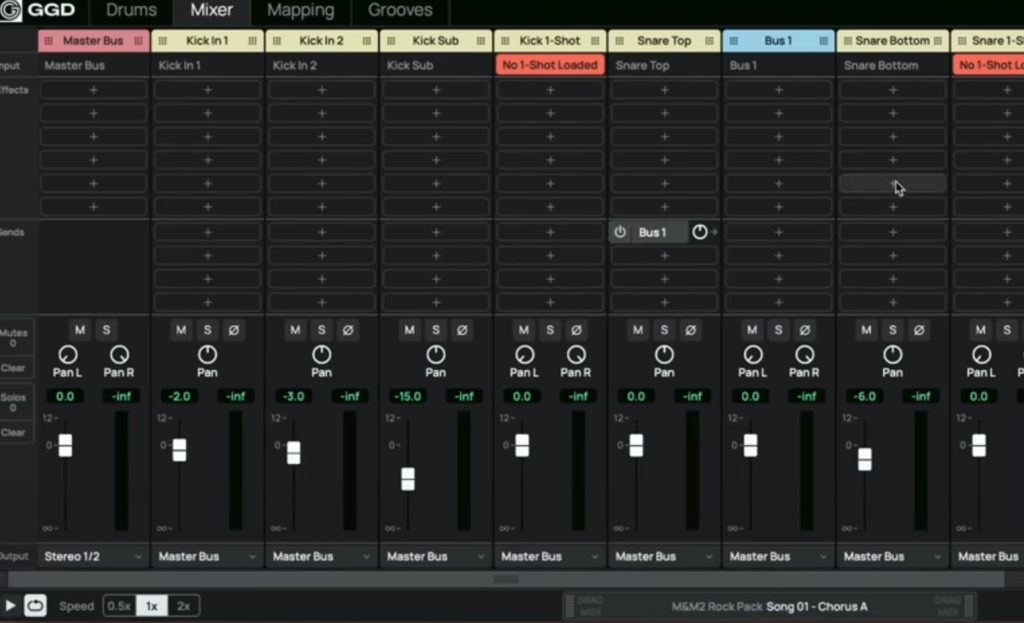Switch to the Drums tab

131,11
